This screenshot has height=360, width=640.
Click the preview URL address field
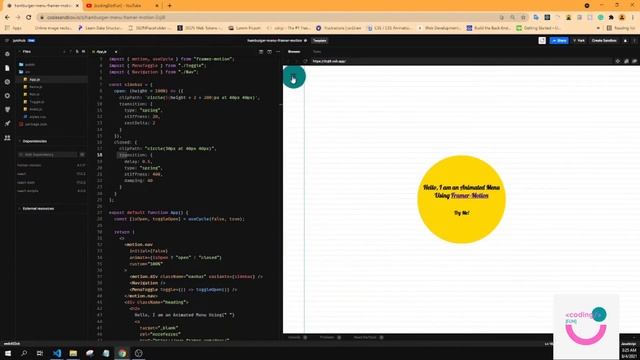click(x=461, y=61)
